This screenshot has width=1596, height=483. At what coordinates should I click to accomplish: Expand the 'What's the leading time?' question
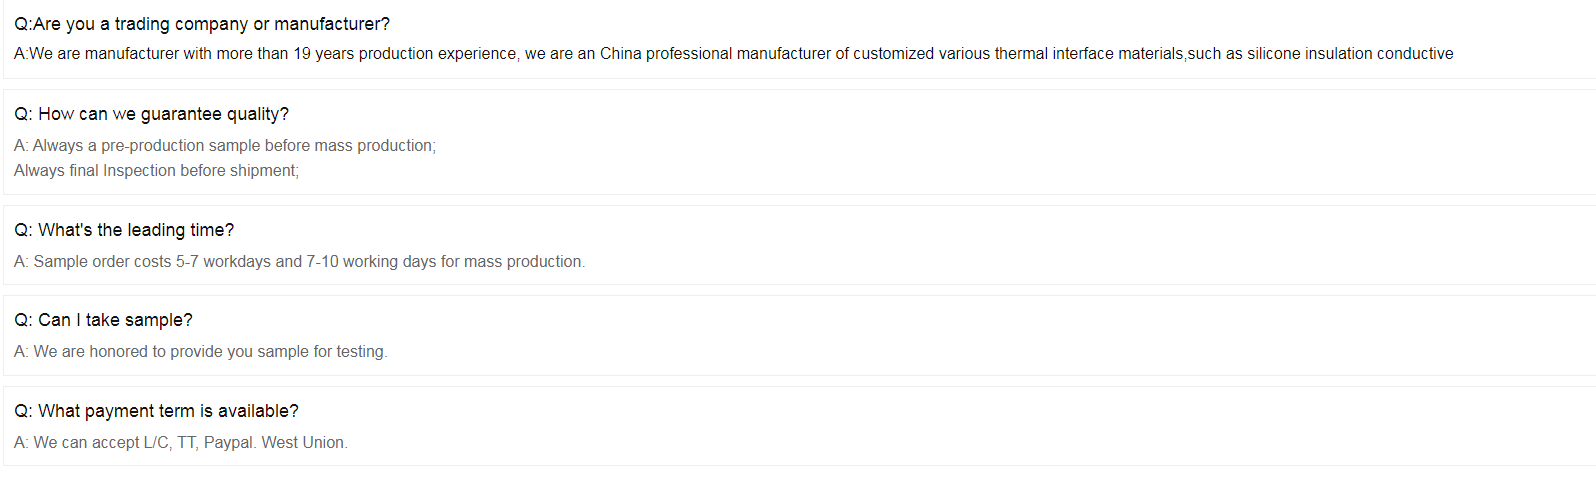pyautogui.click(x=124, y=230)
